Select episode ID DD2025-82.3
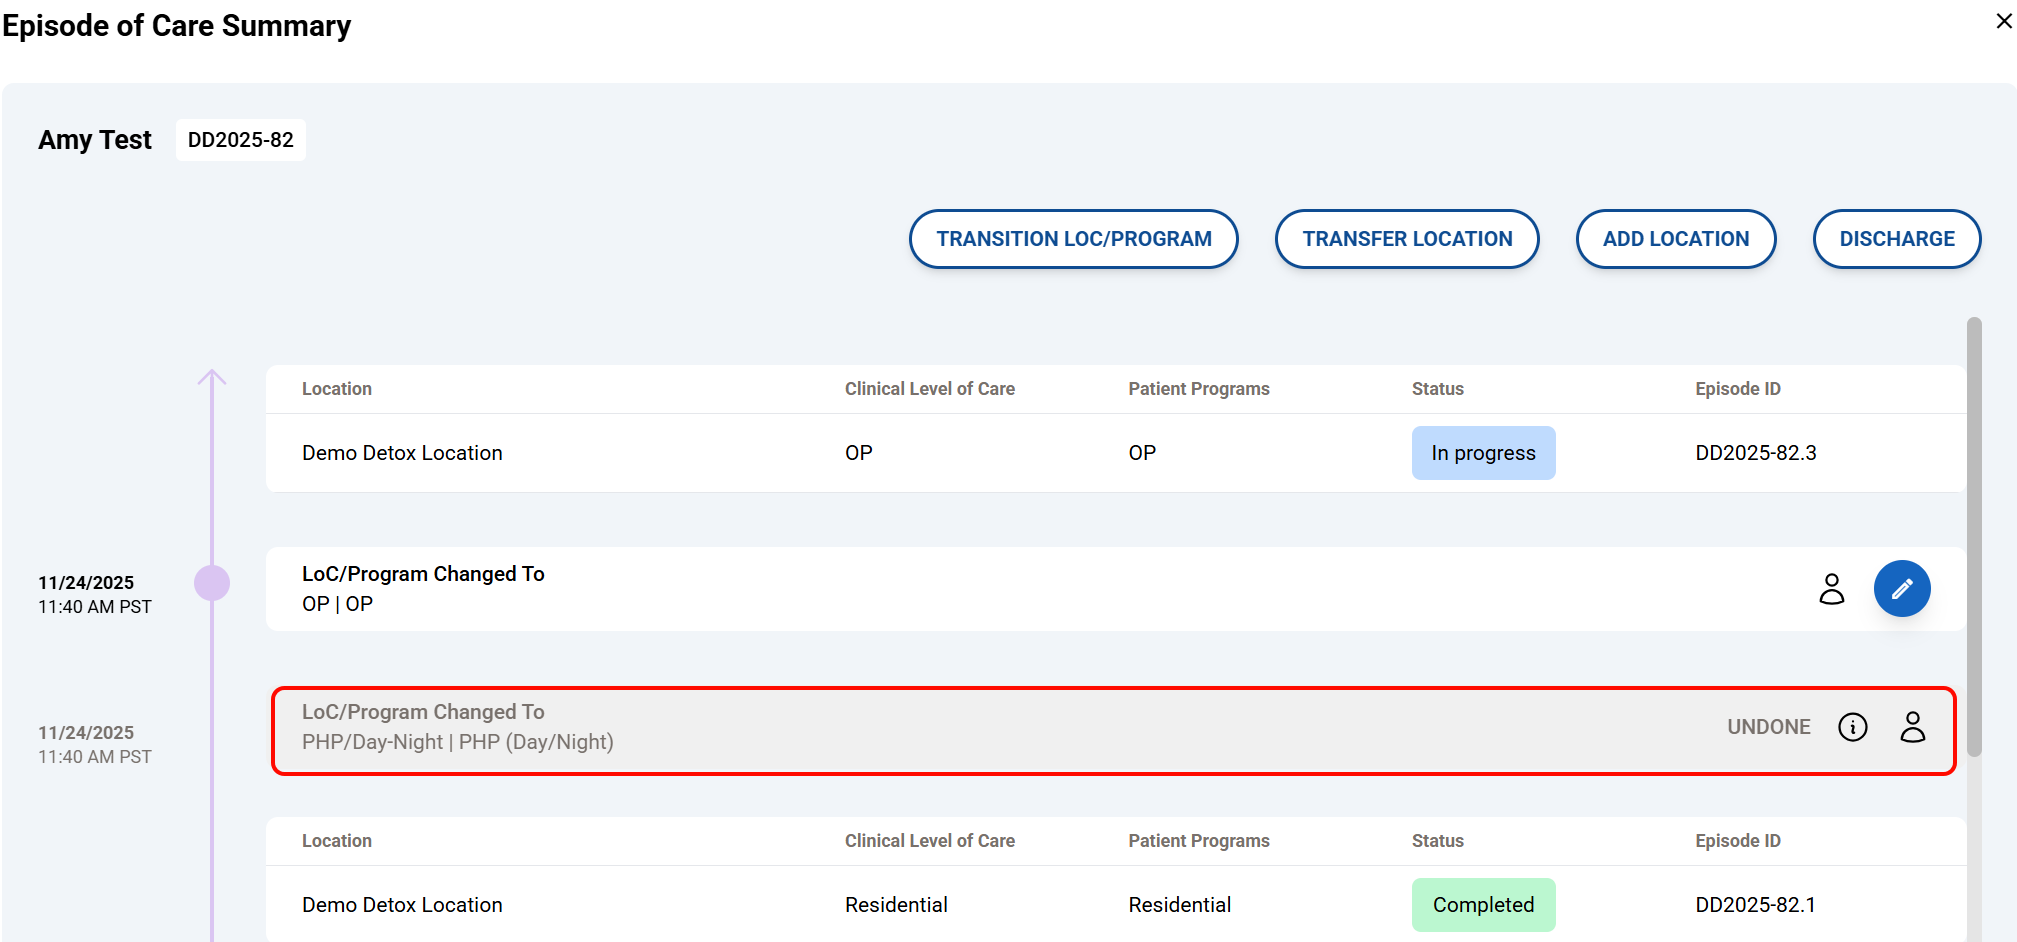Image resolution: width=2017 pixels, height=942 pixels. point(1755,453)
